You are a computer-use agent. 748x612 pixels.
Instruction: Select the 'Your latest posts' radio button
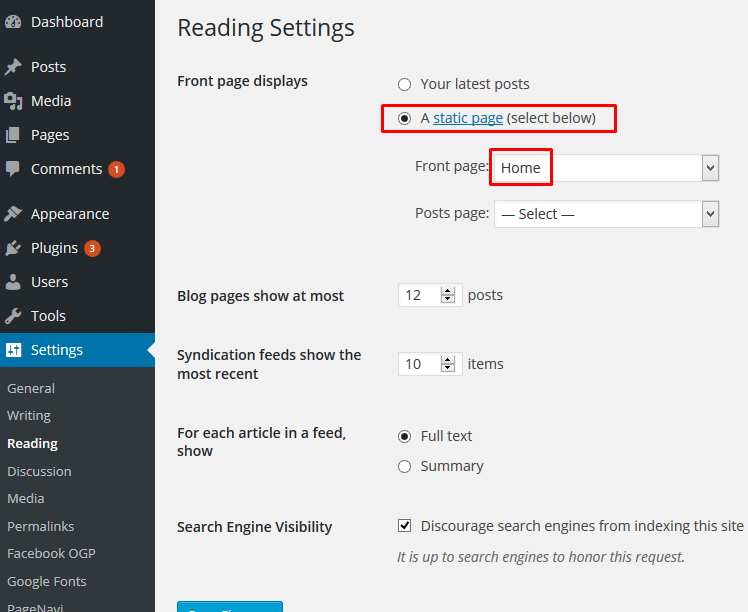tap(404, 85)
